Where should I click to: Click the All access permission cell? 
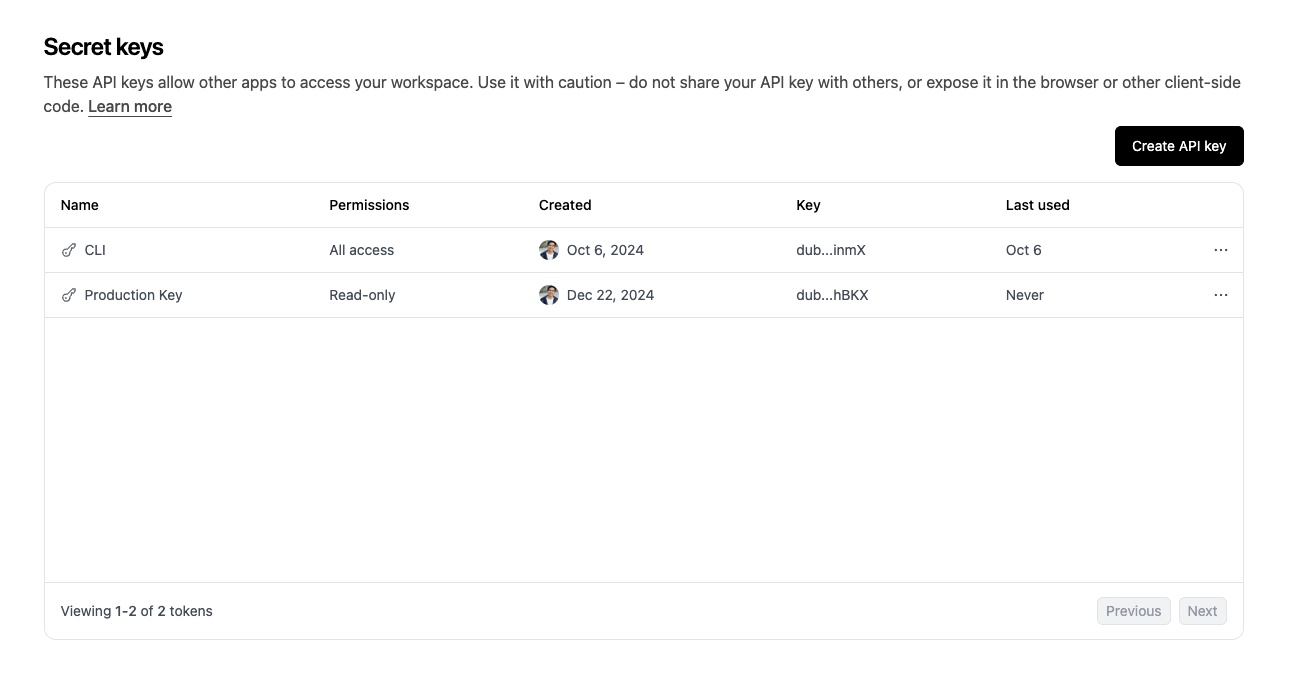[362, 250]
